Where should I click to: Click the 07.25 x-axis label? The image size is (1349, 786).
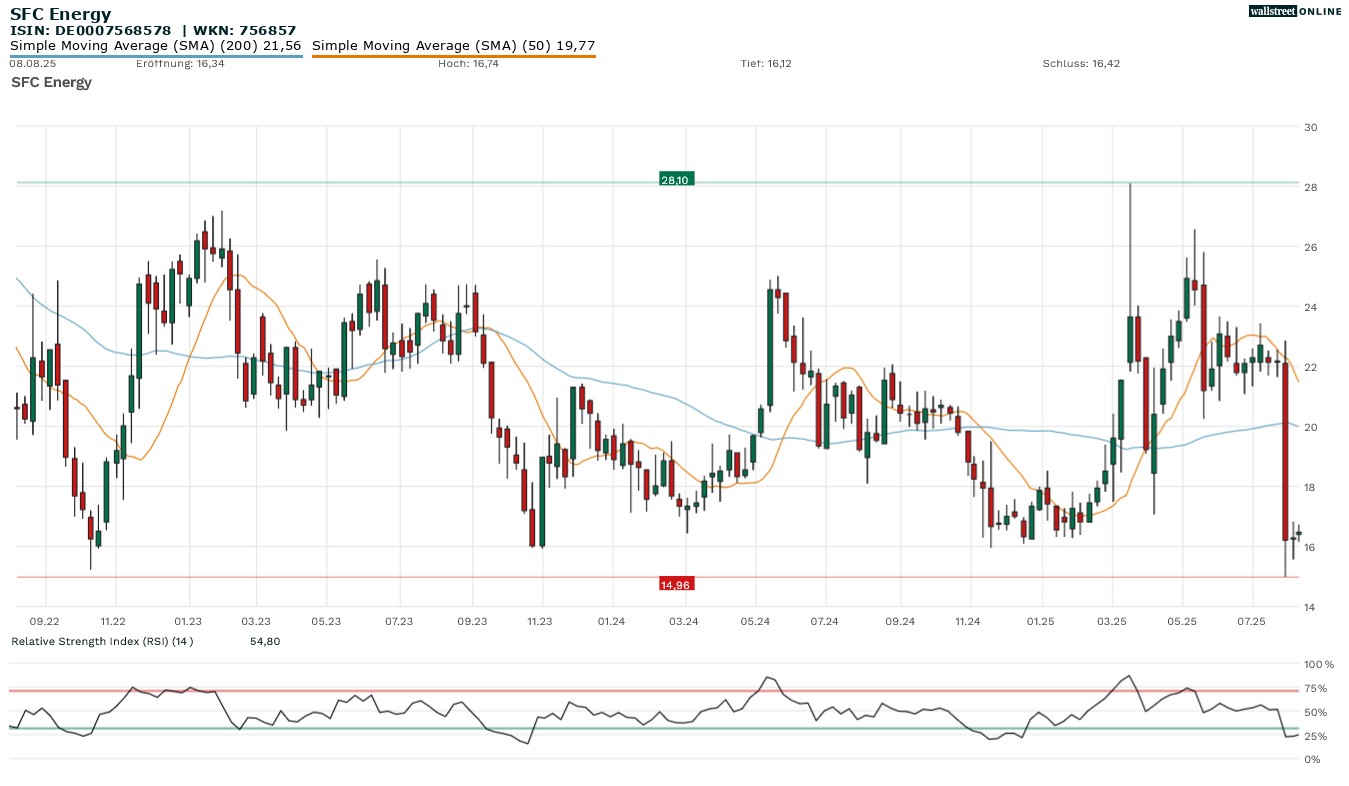tap(1252, 621)
